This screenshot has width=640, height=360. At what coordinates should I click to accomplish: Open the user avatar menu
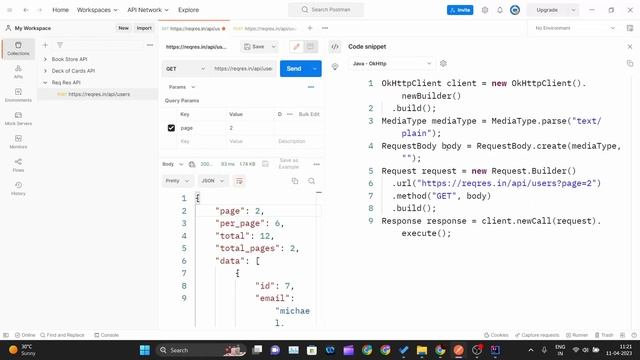click(x=515, y=10)
